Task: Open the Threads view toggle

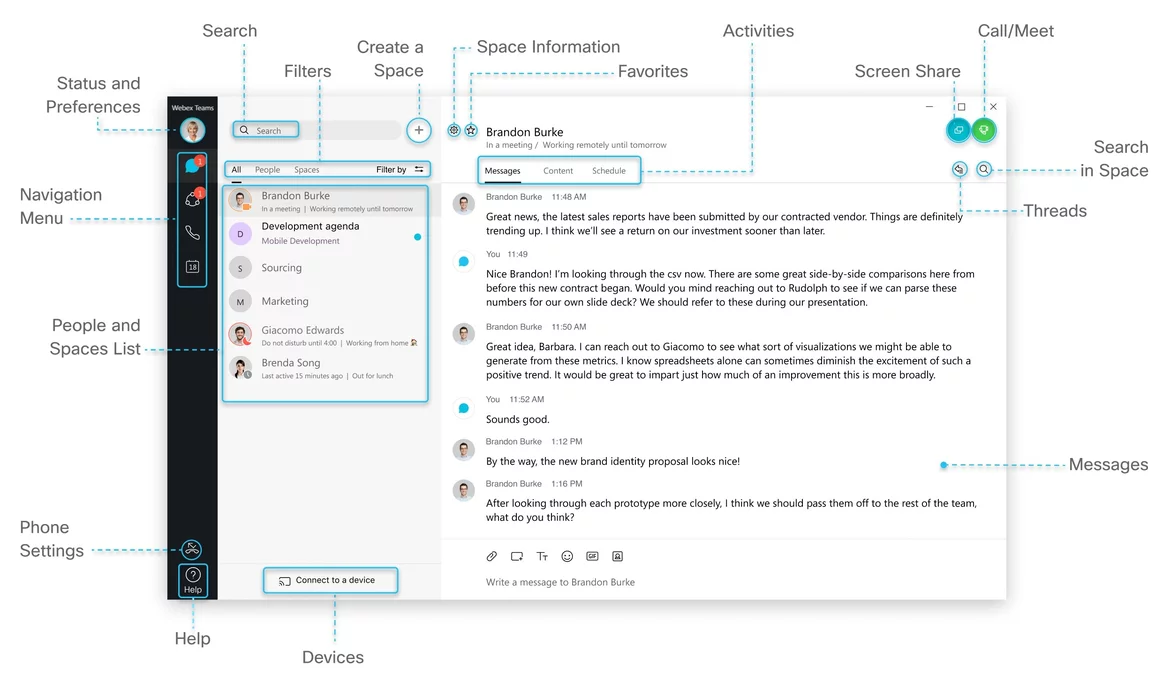Action: [x=959, y=169]
